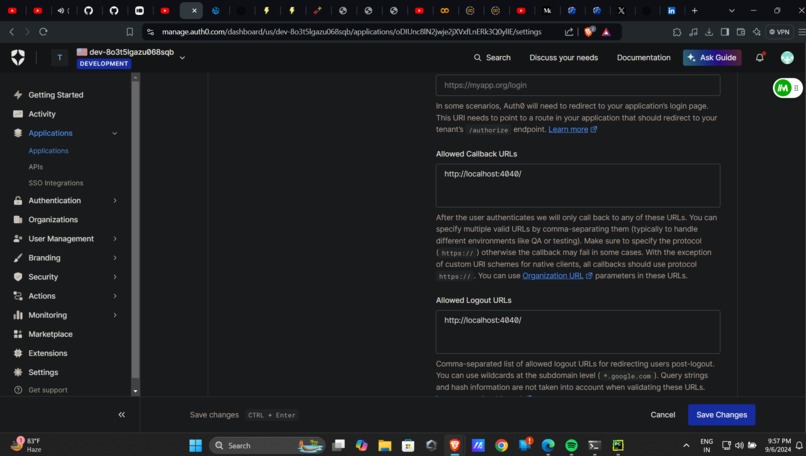Screen dimensions: 806x456
Task: Open the user profile avatar menu
Action: [787, 58]
